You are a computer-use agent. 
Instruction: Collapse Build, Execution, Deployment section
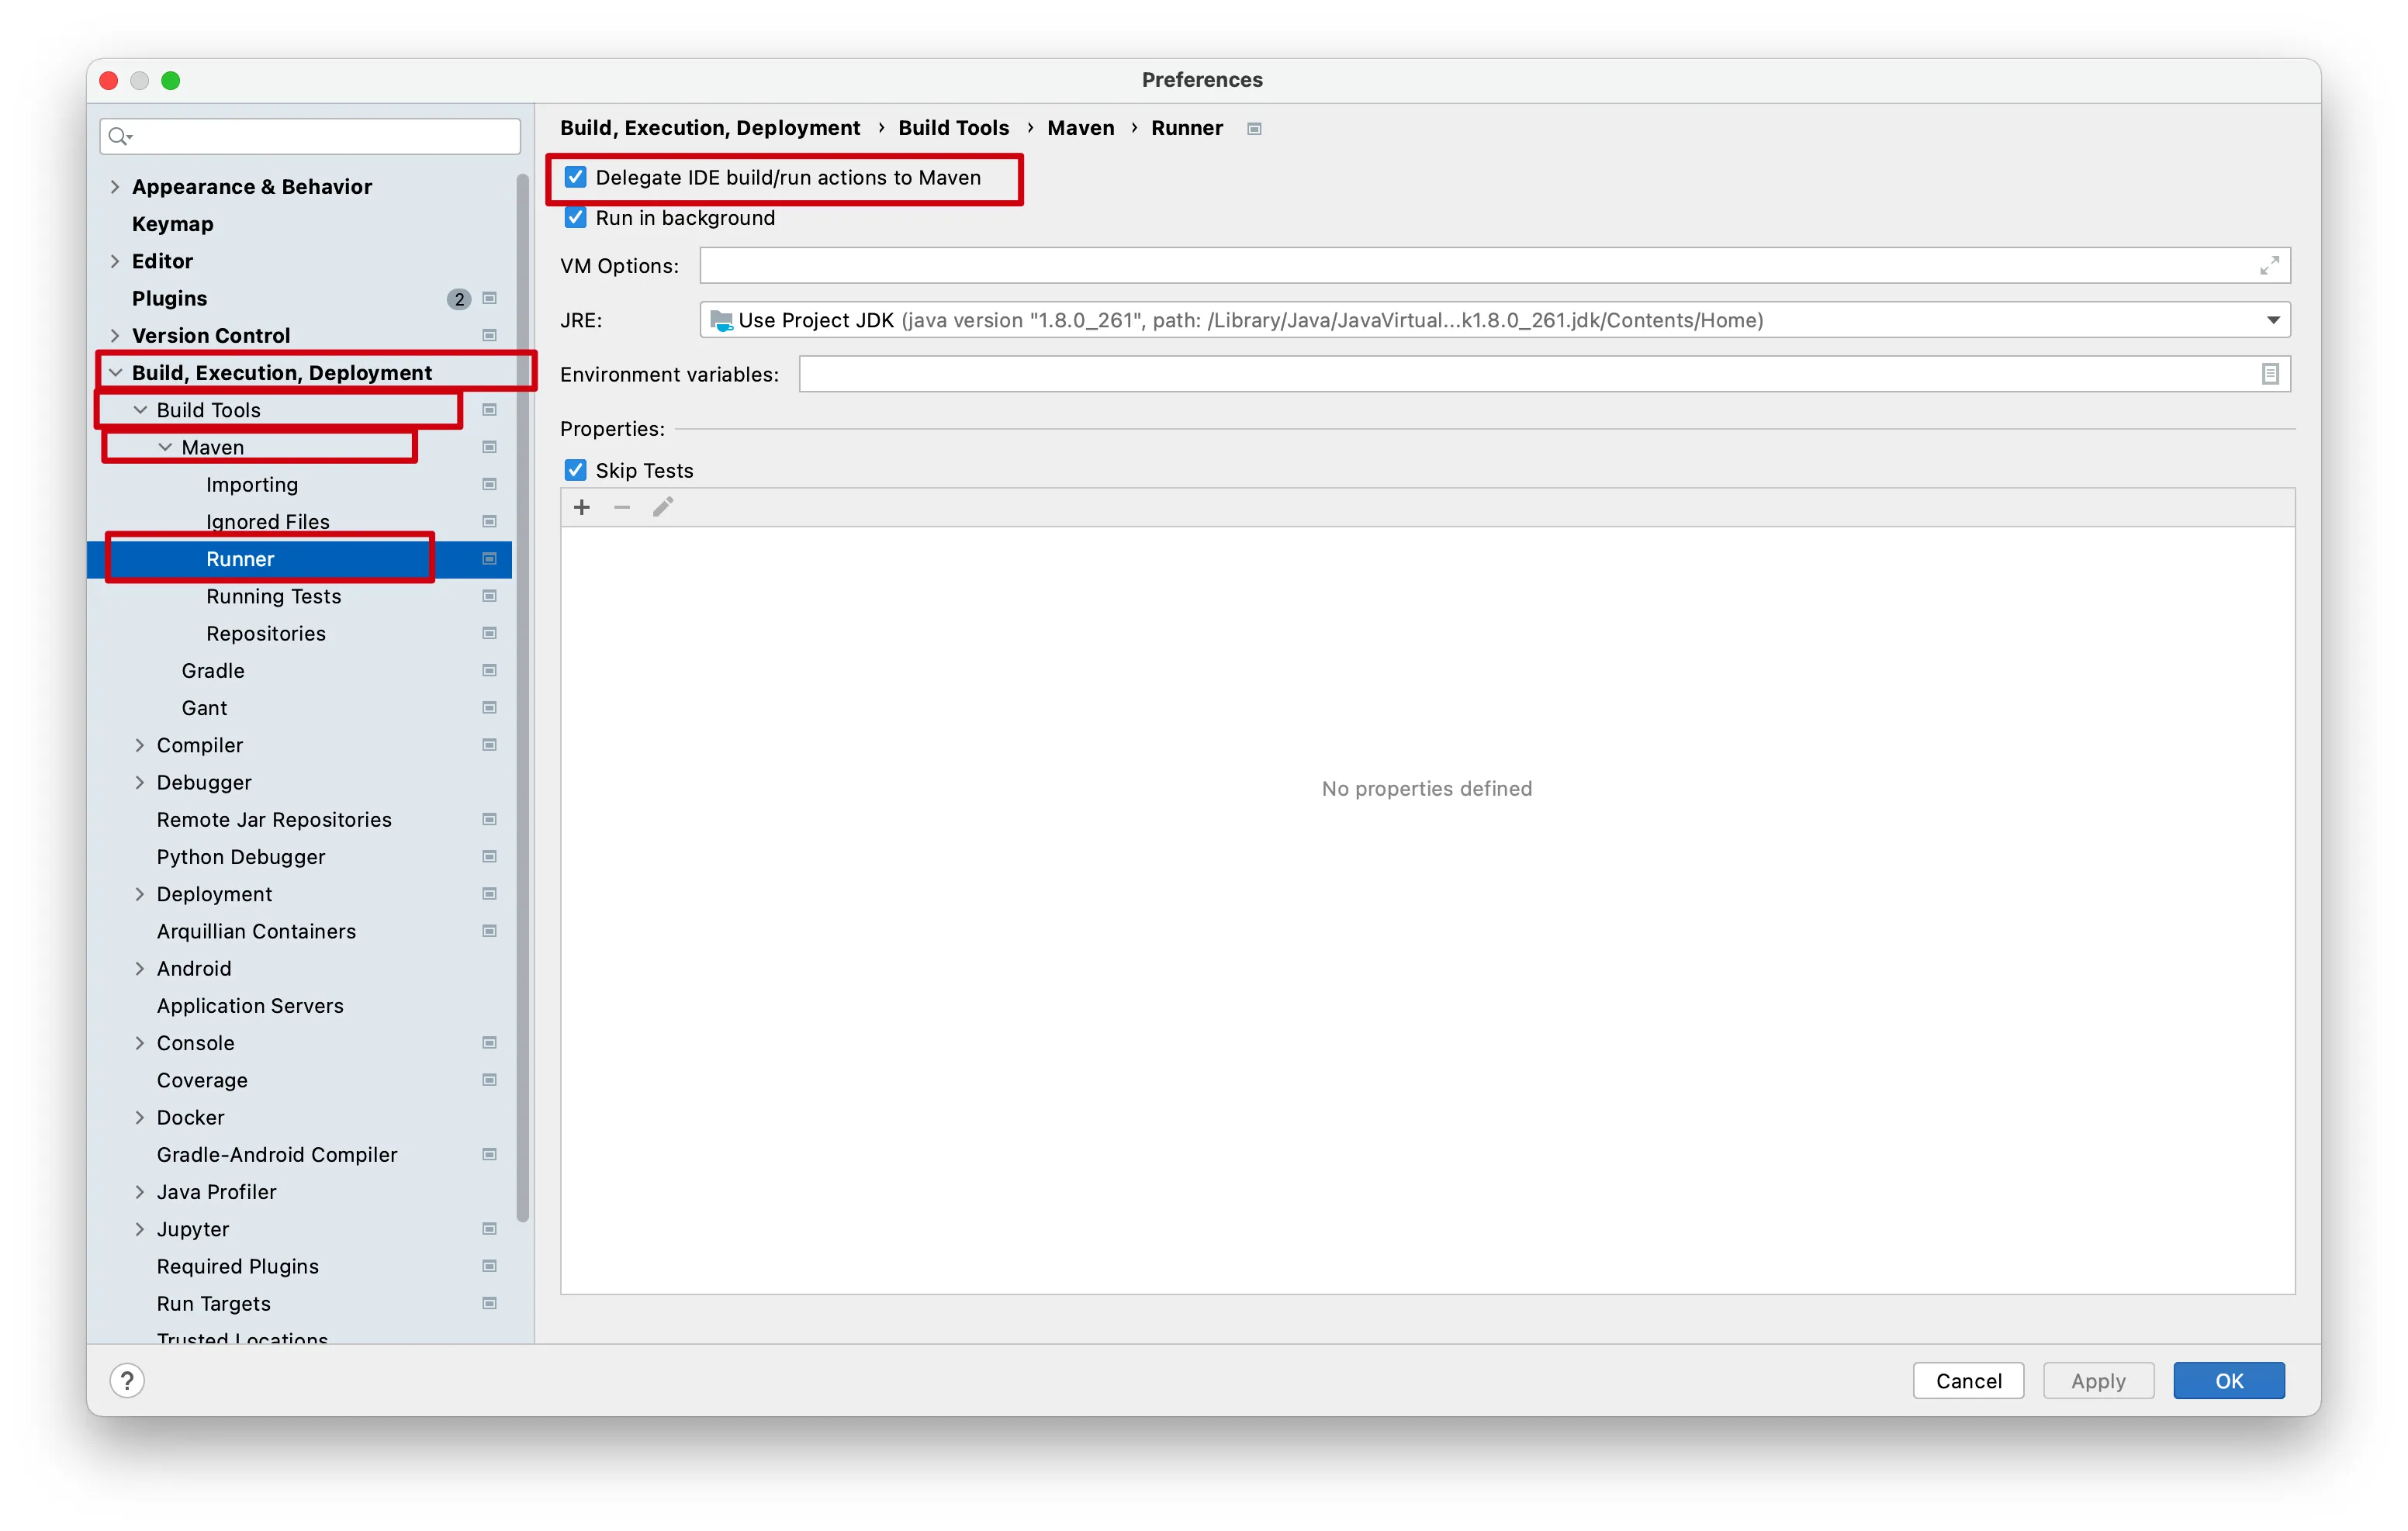click(115, 373)
